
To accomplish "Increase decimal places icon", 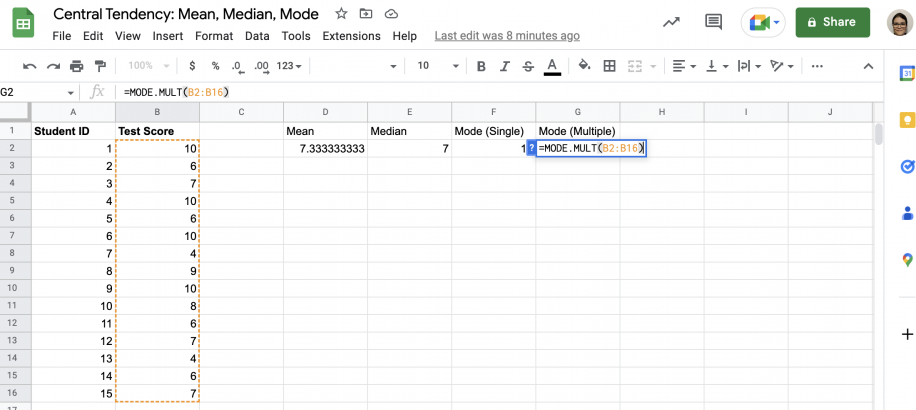I will 262,67.
